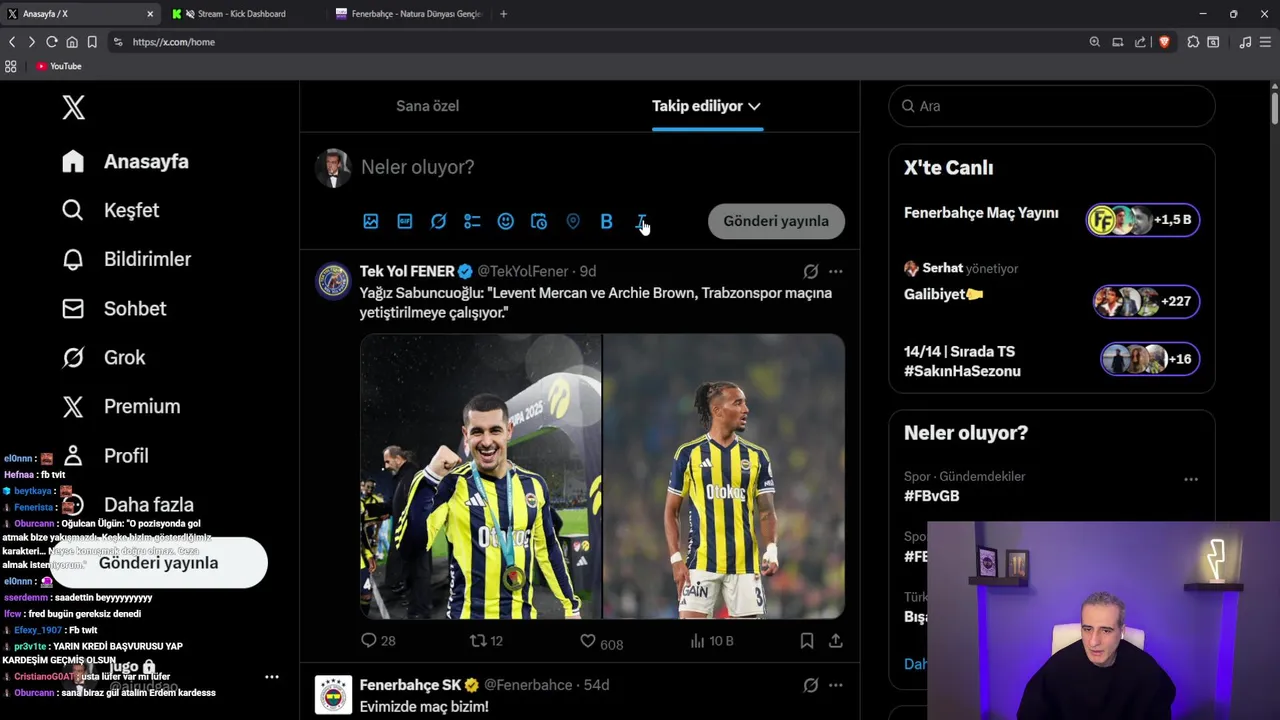The width and height of the screenshot is (1280, 720).
Task: View analytics showing 10 B views
Action: pos(711,641)
